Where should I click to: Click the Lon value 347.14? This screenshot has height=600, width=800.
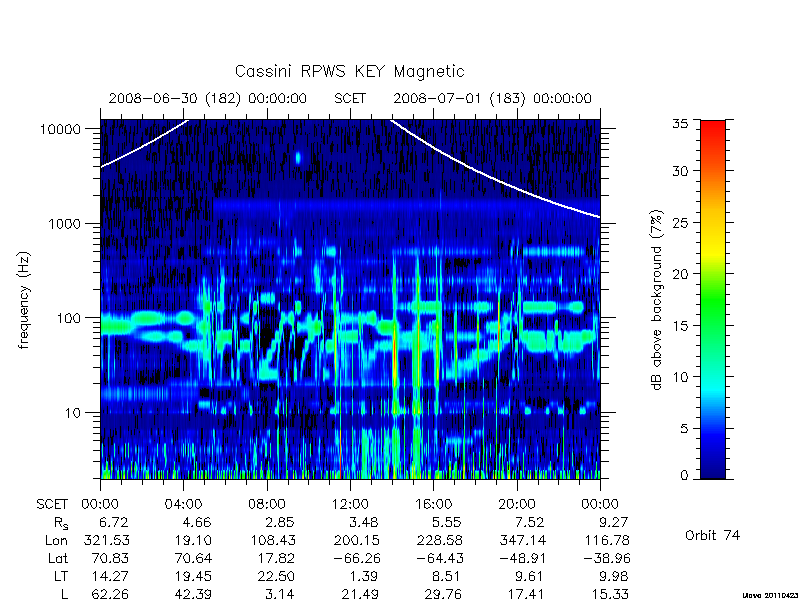tap(522, 540)
